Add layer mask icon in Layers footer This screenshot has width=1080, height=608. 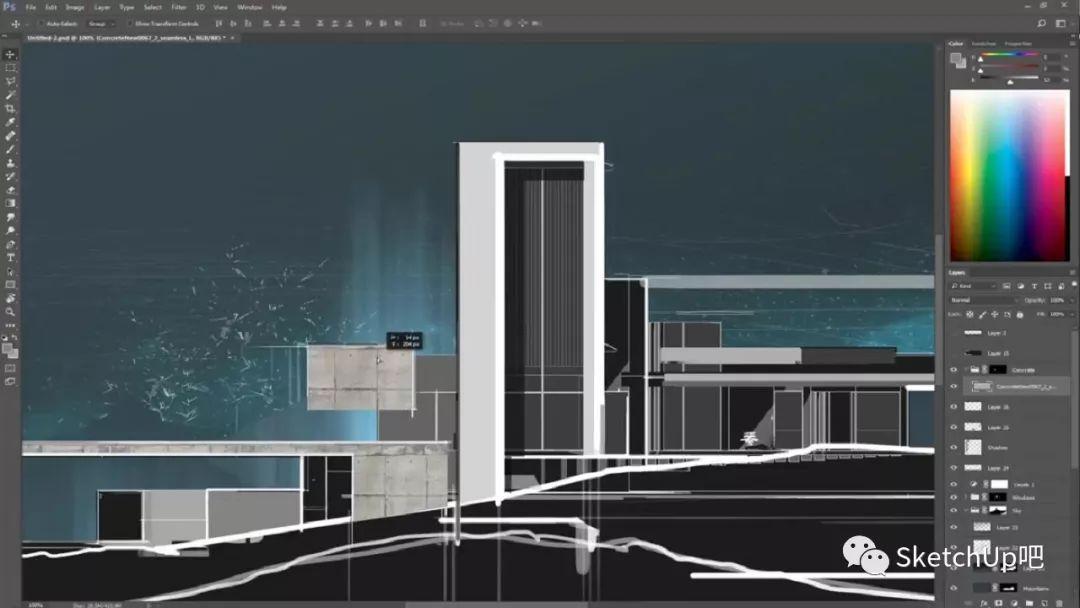tap(999, 603)
